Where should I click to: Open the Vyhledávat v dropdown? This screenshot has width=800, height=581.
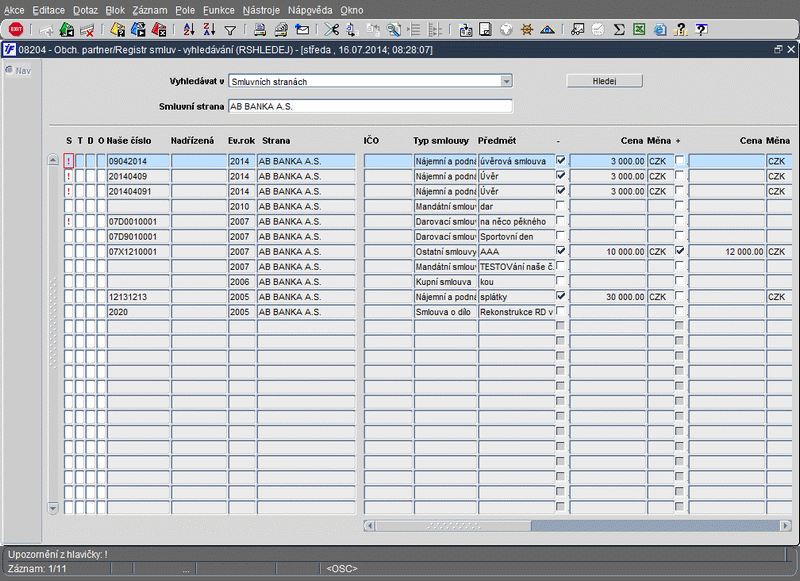tap(506, 81)
